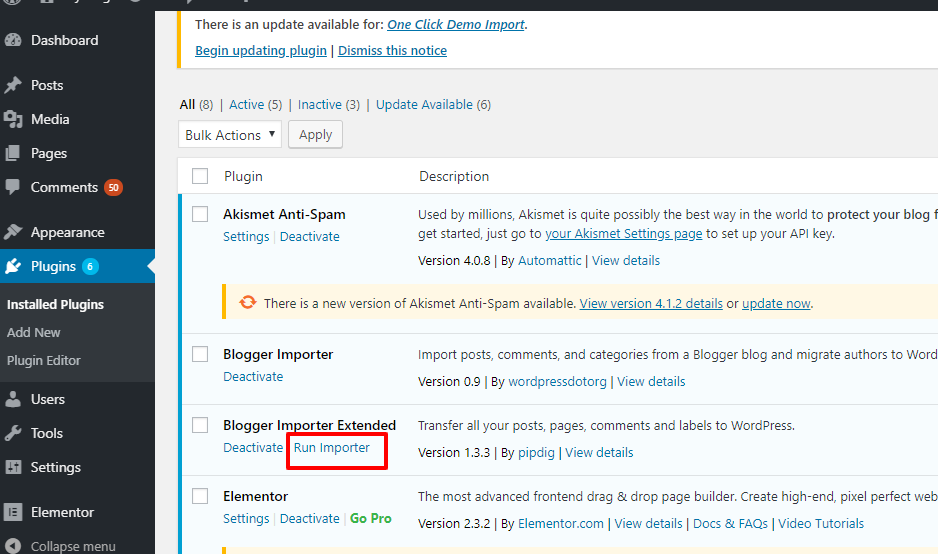Check the Elementor plugin checkbox
Screen dimensions: 938x554
pos(200,496)
